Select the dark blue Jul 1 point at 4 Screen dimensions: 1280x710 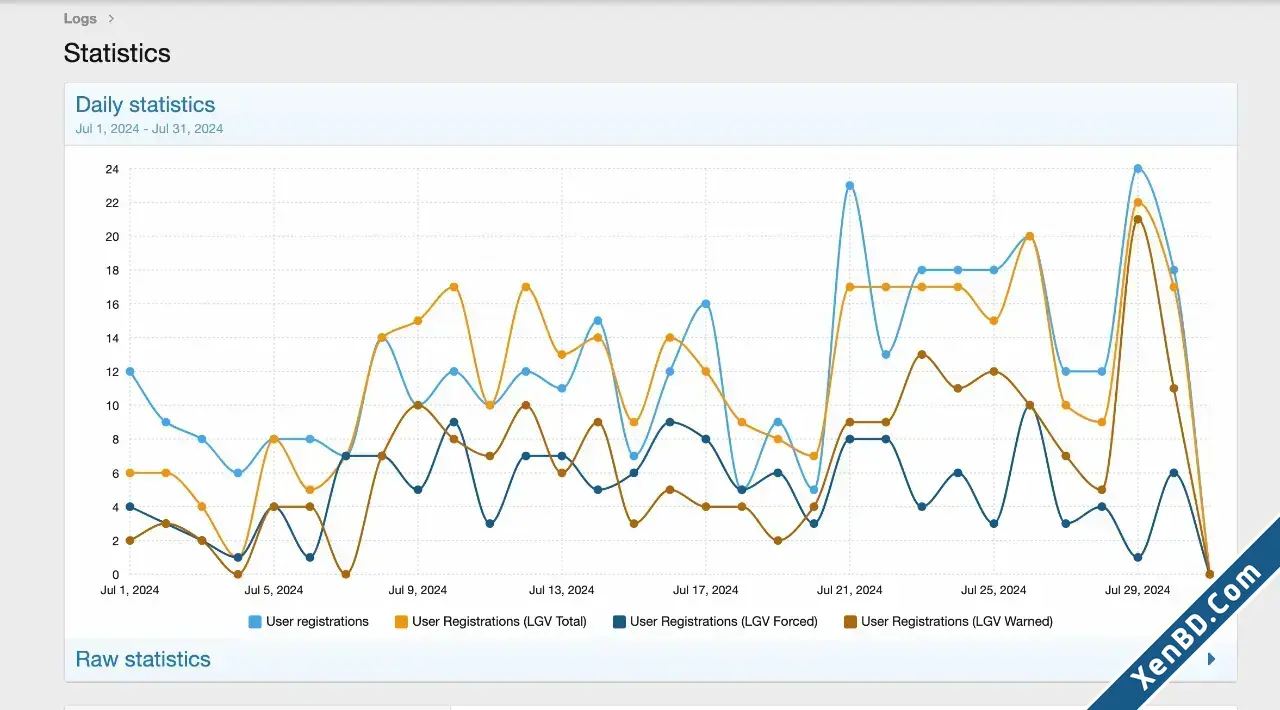tap(130, 507)
